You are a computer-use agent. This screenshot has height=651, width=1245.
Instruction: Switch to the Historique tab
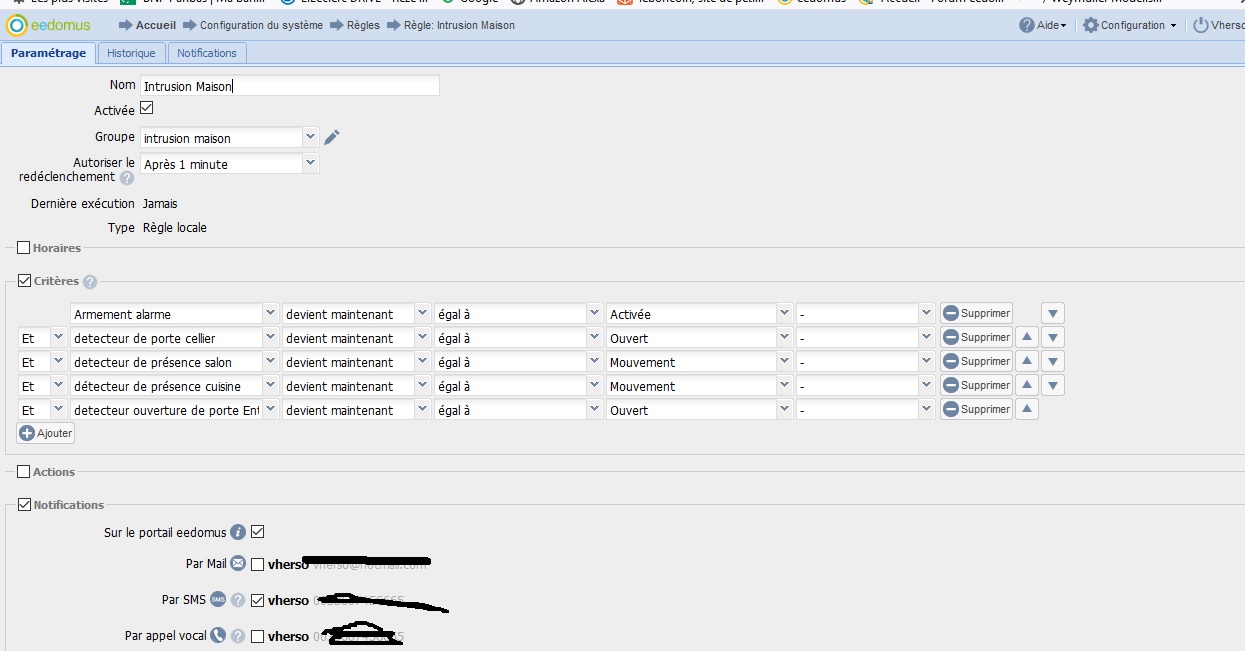pyautogui.click(x=132, y=53)
